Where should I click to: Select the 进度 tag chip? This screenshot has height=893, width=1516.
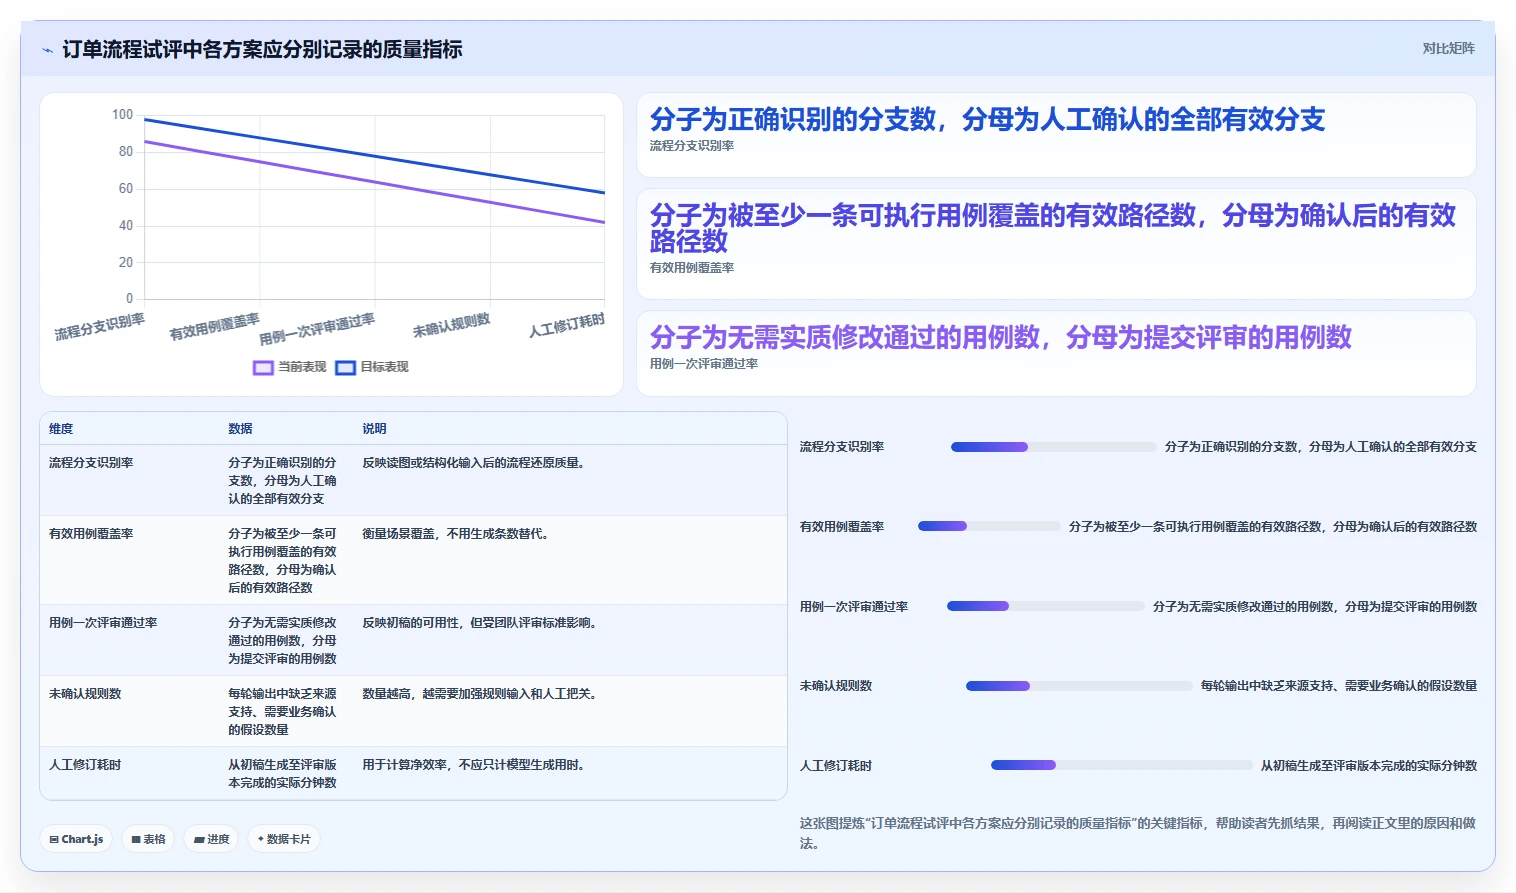(211, 839)
